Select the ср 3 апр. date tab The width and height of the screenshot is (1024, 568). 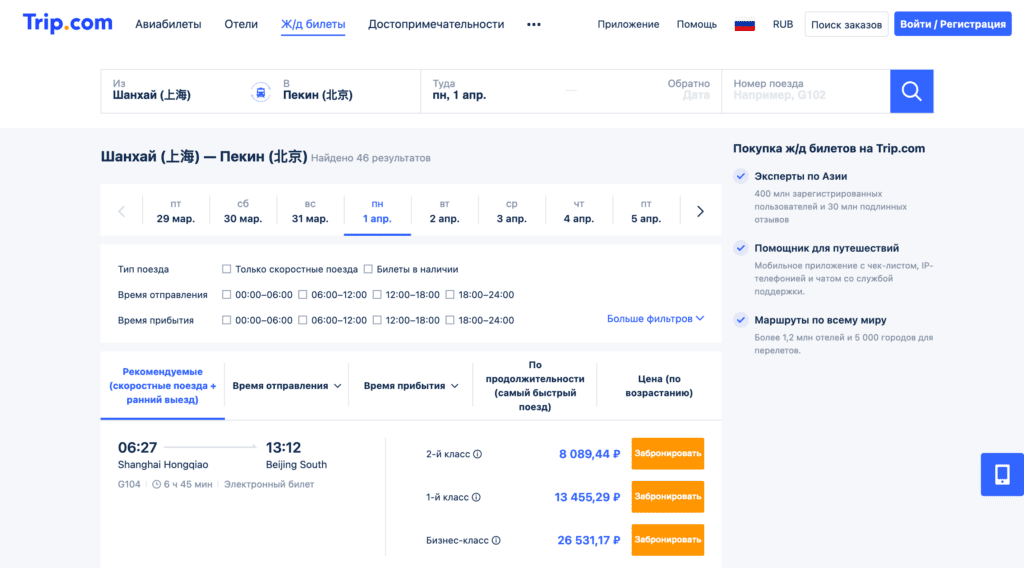tap(511, 212)
